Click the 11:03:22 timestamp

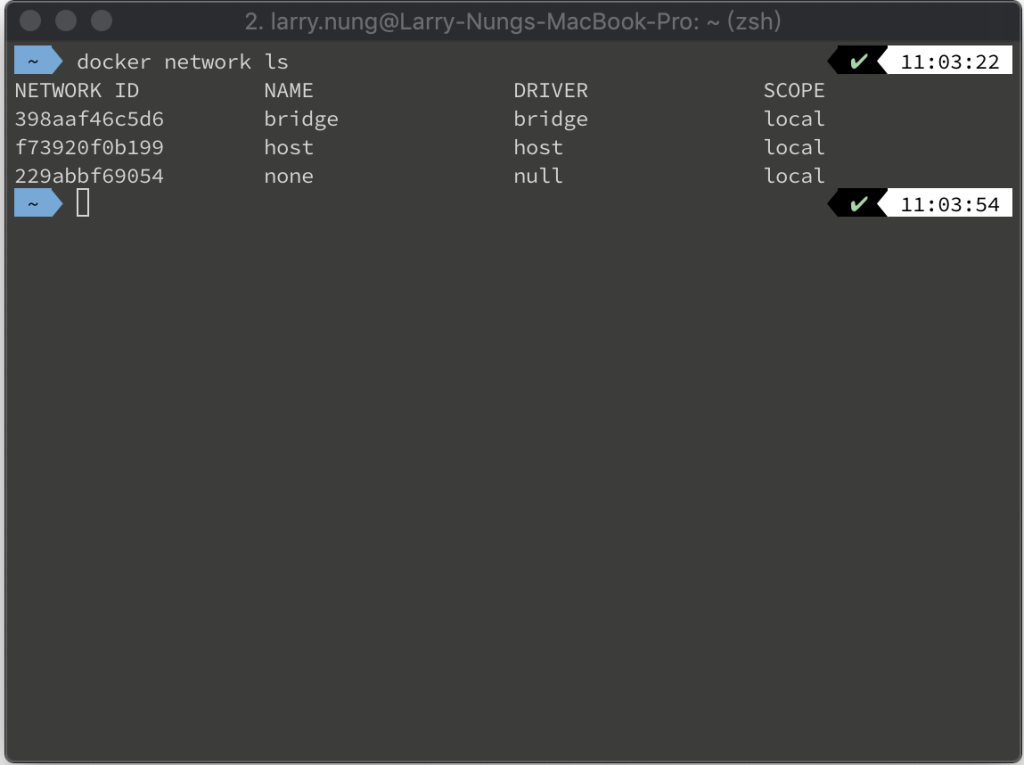tap(950, 62)
